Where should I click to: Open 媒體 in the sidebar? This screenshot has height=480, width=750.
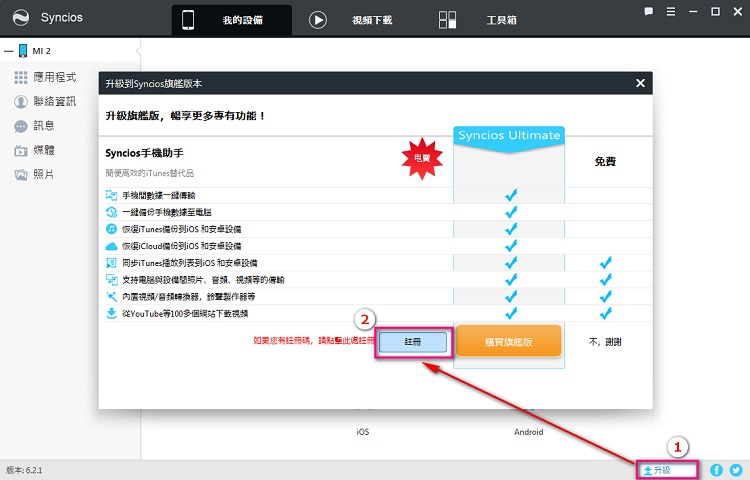click(x=44, y=150)
